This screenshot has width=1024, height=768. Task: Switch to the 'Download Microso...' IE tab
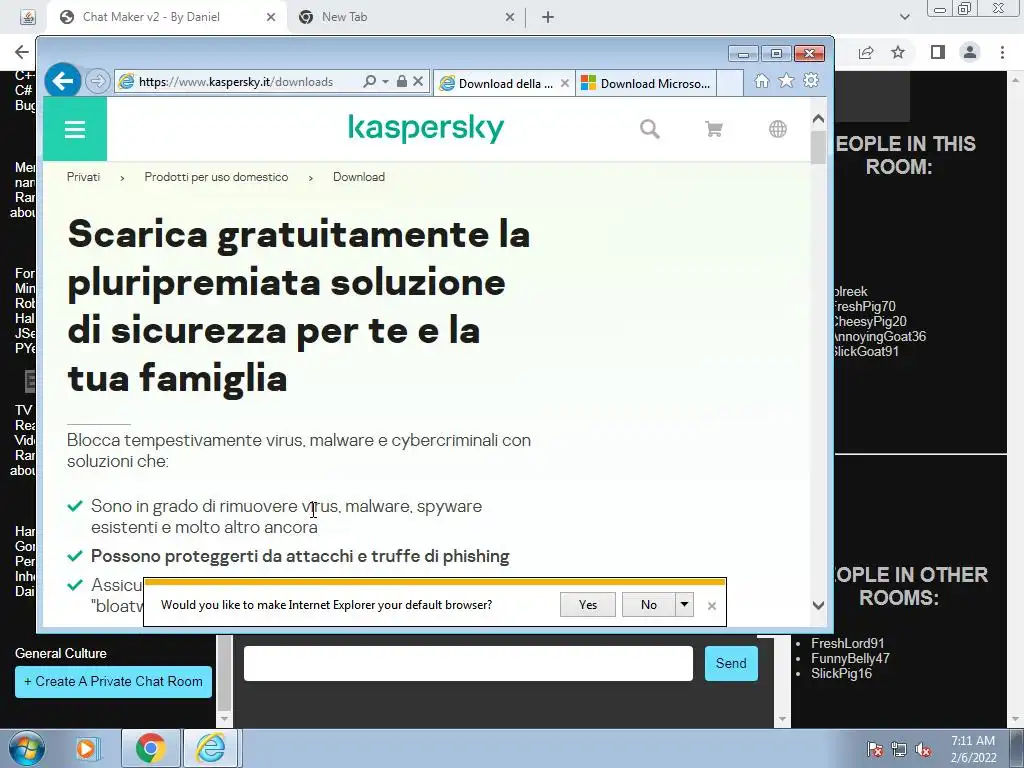click(x=647, y=84)
